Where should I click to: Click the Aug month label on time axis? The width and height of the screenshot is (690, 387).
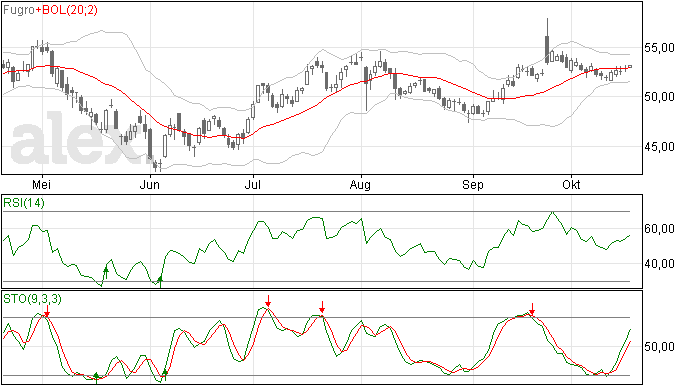pyautogui.click(x=360, y=185)
